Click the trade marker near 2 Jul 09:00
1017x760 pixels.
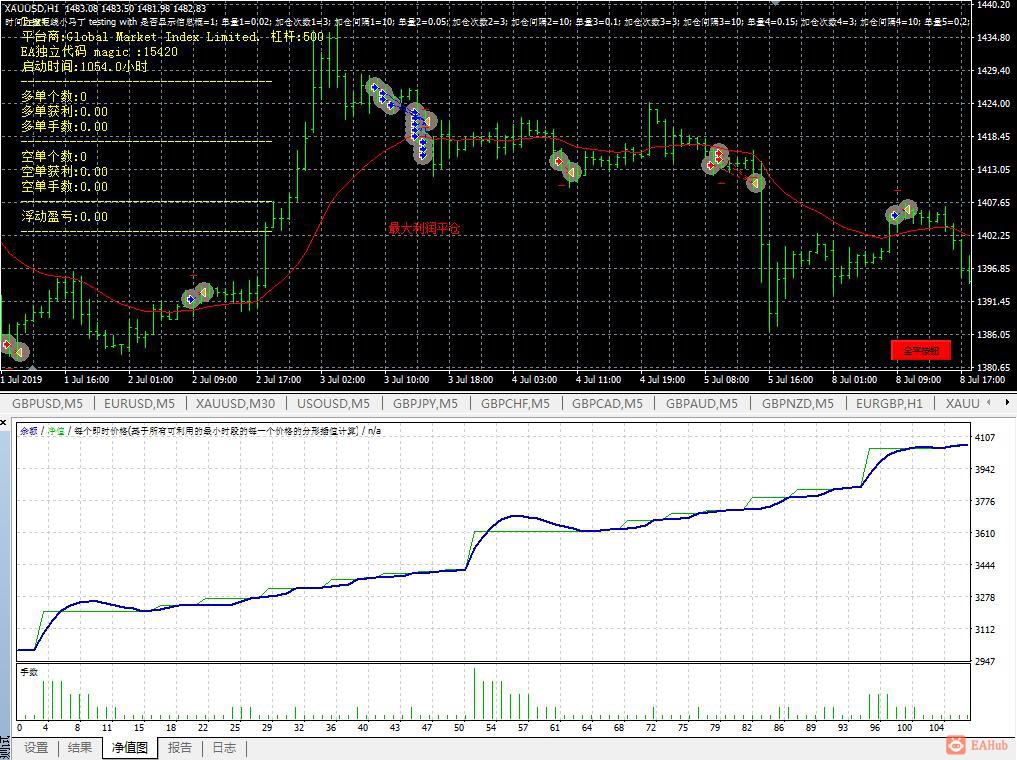click(197, 296)
